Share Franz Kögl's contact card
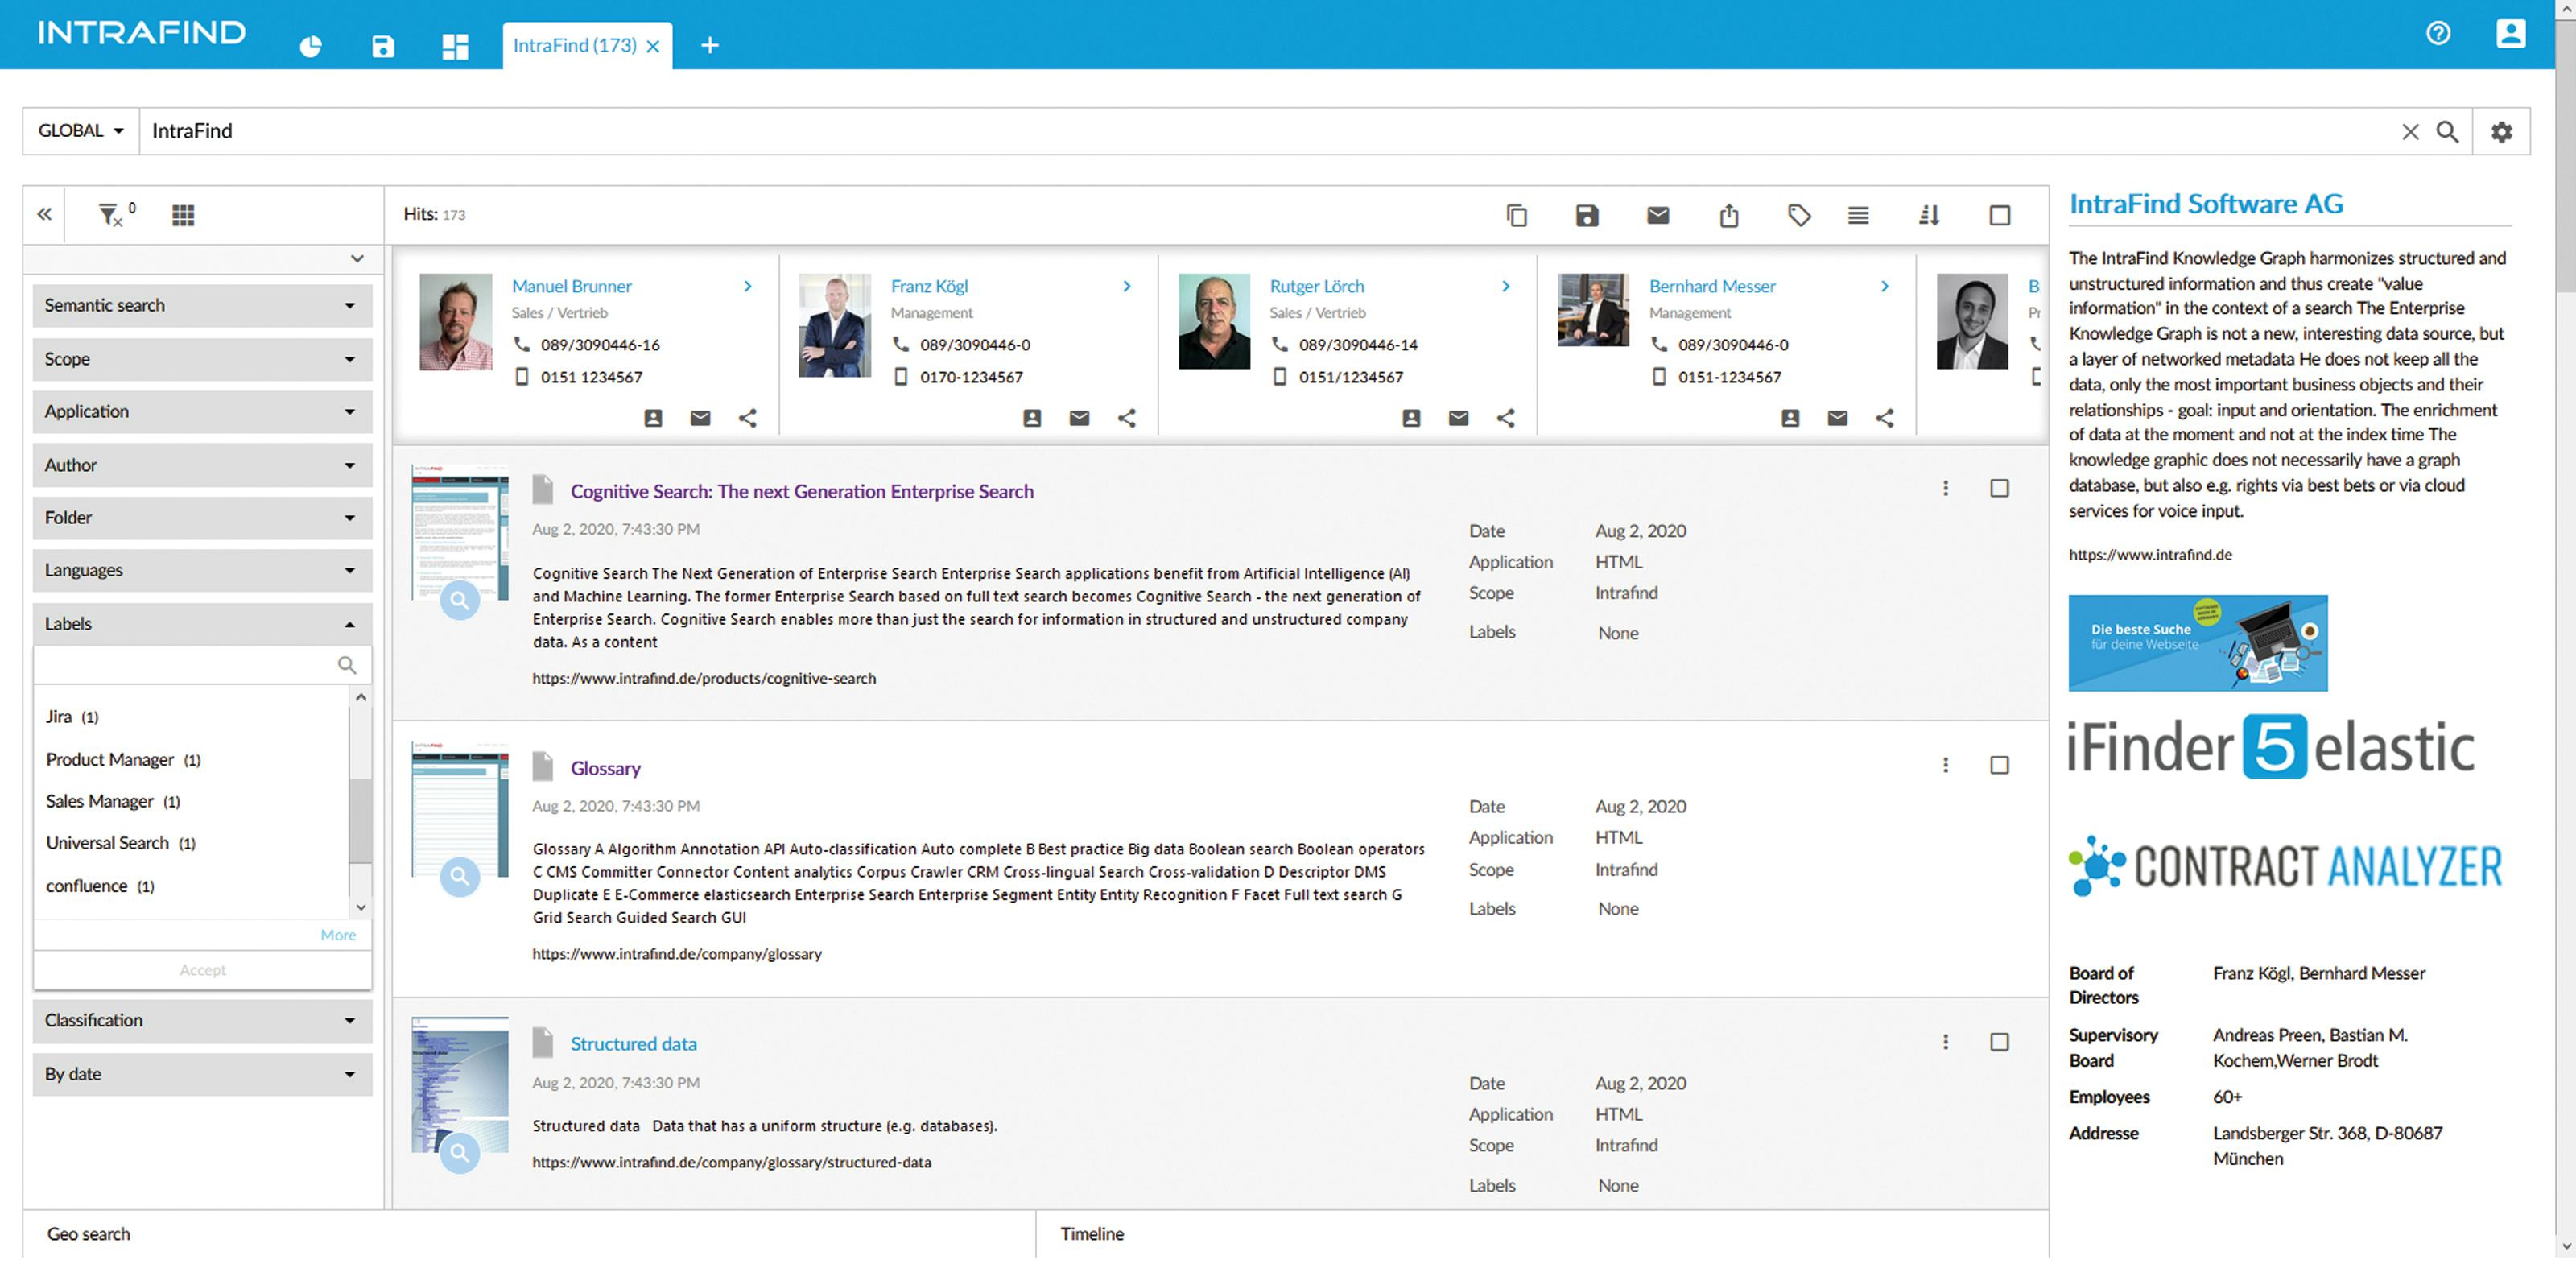 click(1127, 418)
